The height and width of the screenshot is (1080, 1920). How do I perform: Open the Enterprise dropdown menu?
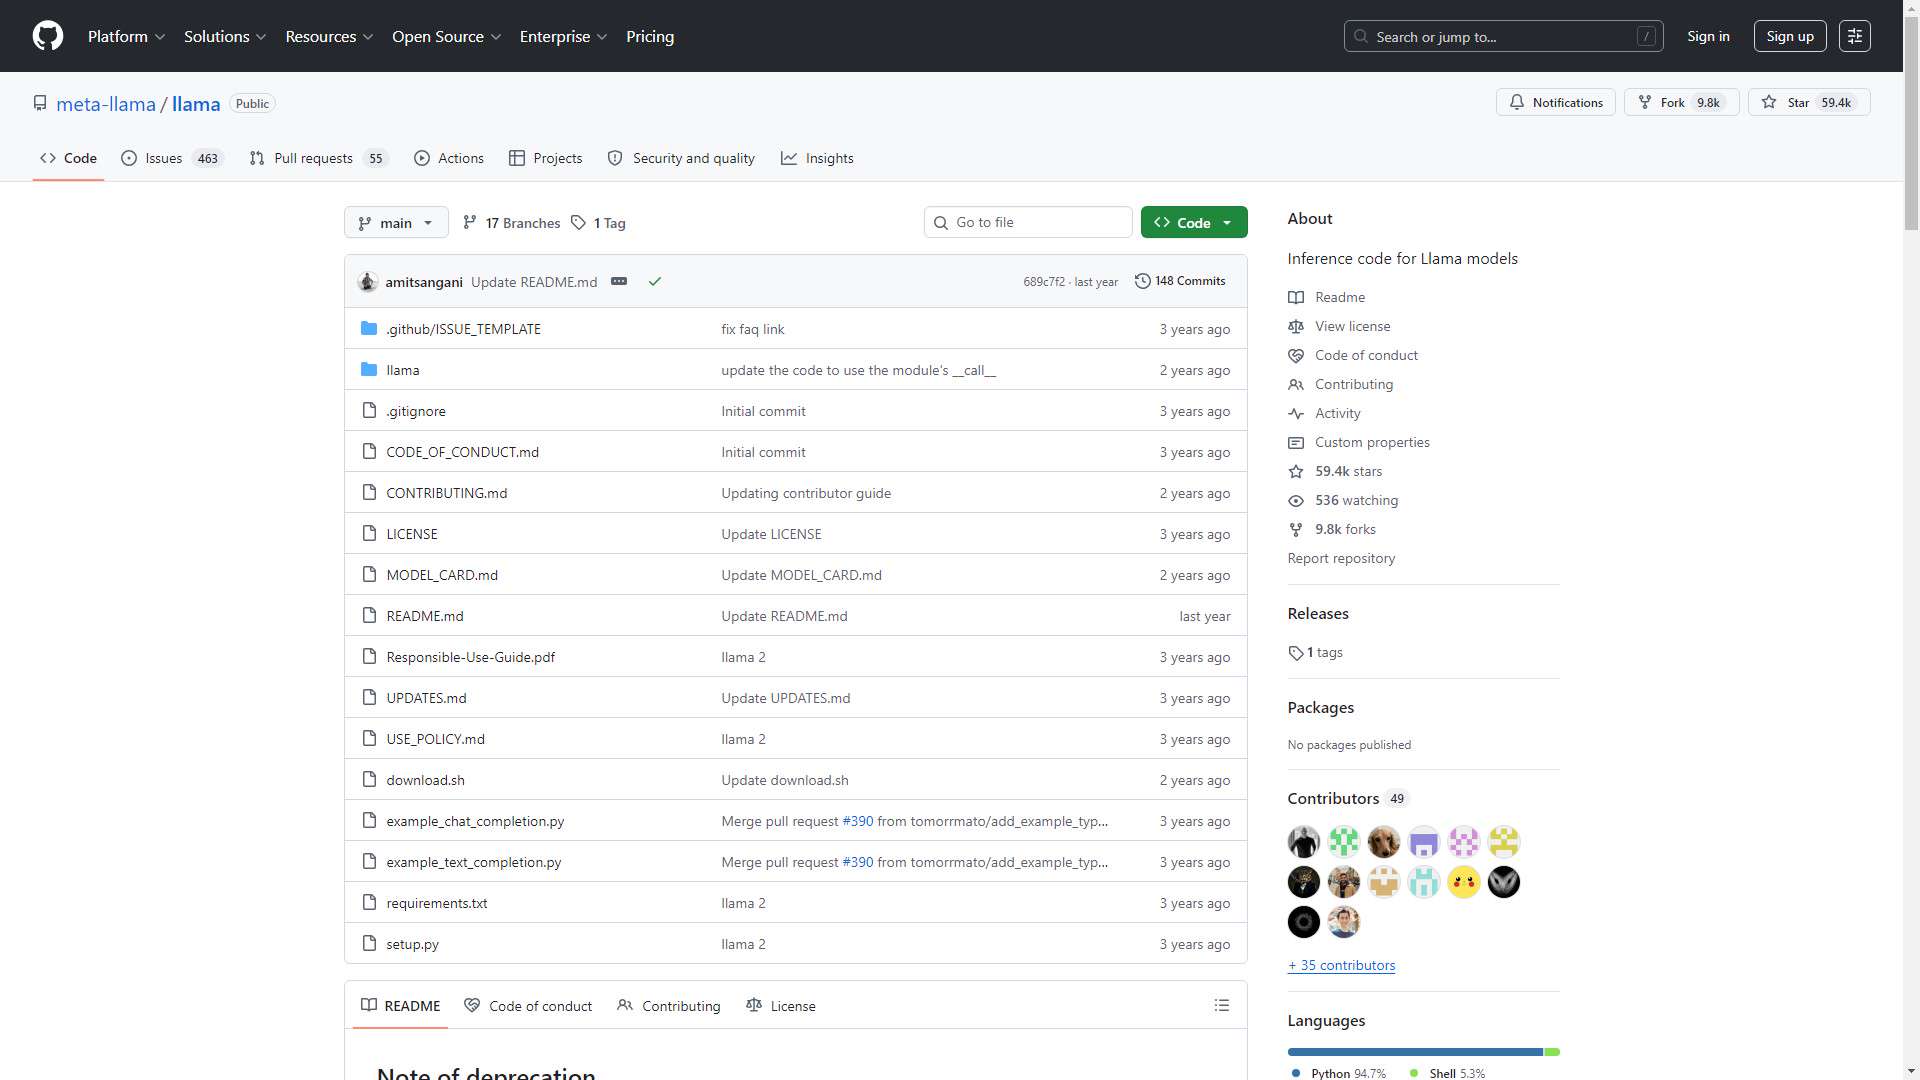pos(563,36)
